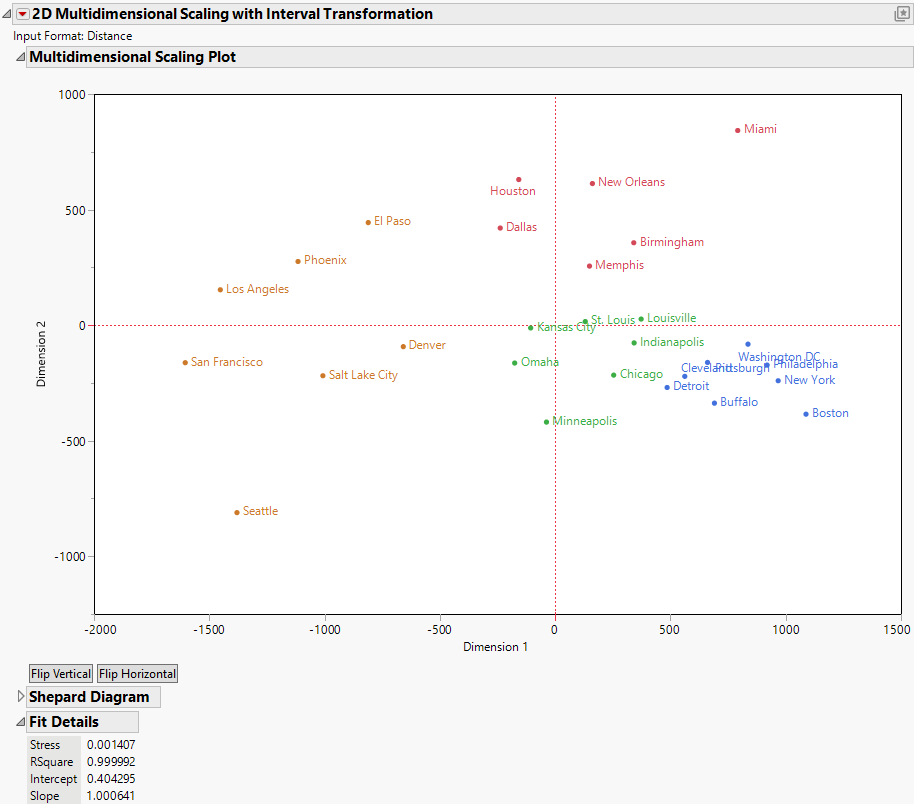Expand the Shepard Diagram section
Image resolution: width=914 pixels, height=804 pixels.
[x=19, y=697]
